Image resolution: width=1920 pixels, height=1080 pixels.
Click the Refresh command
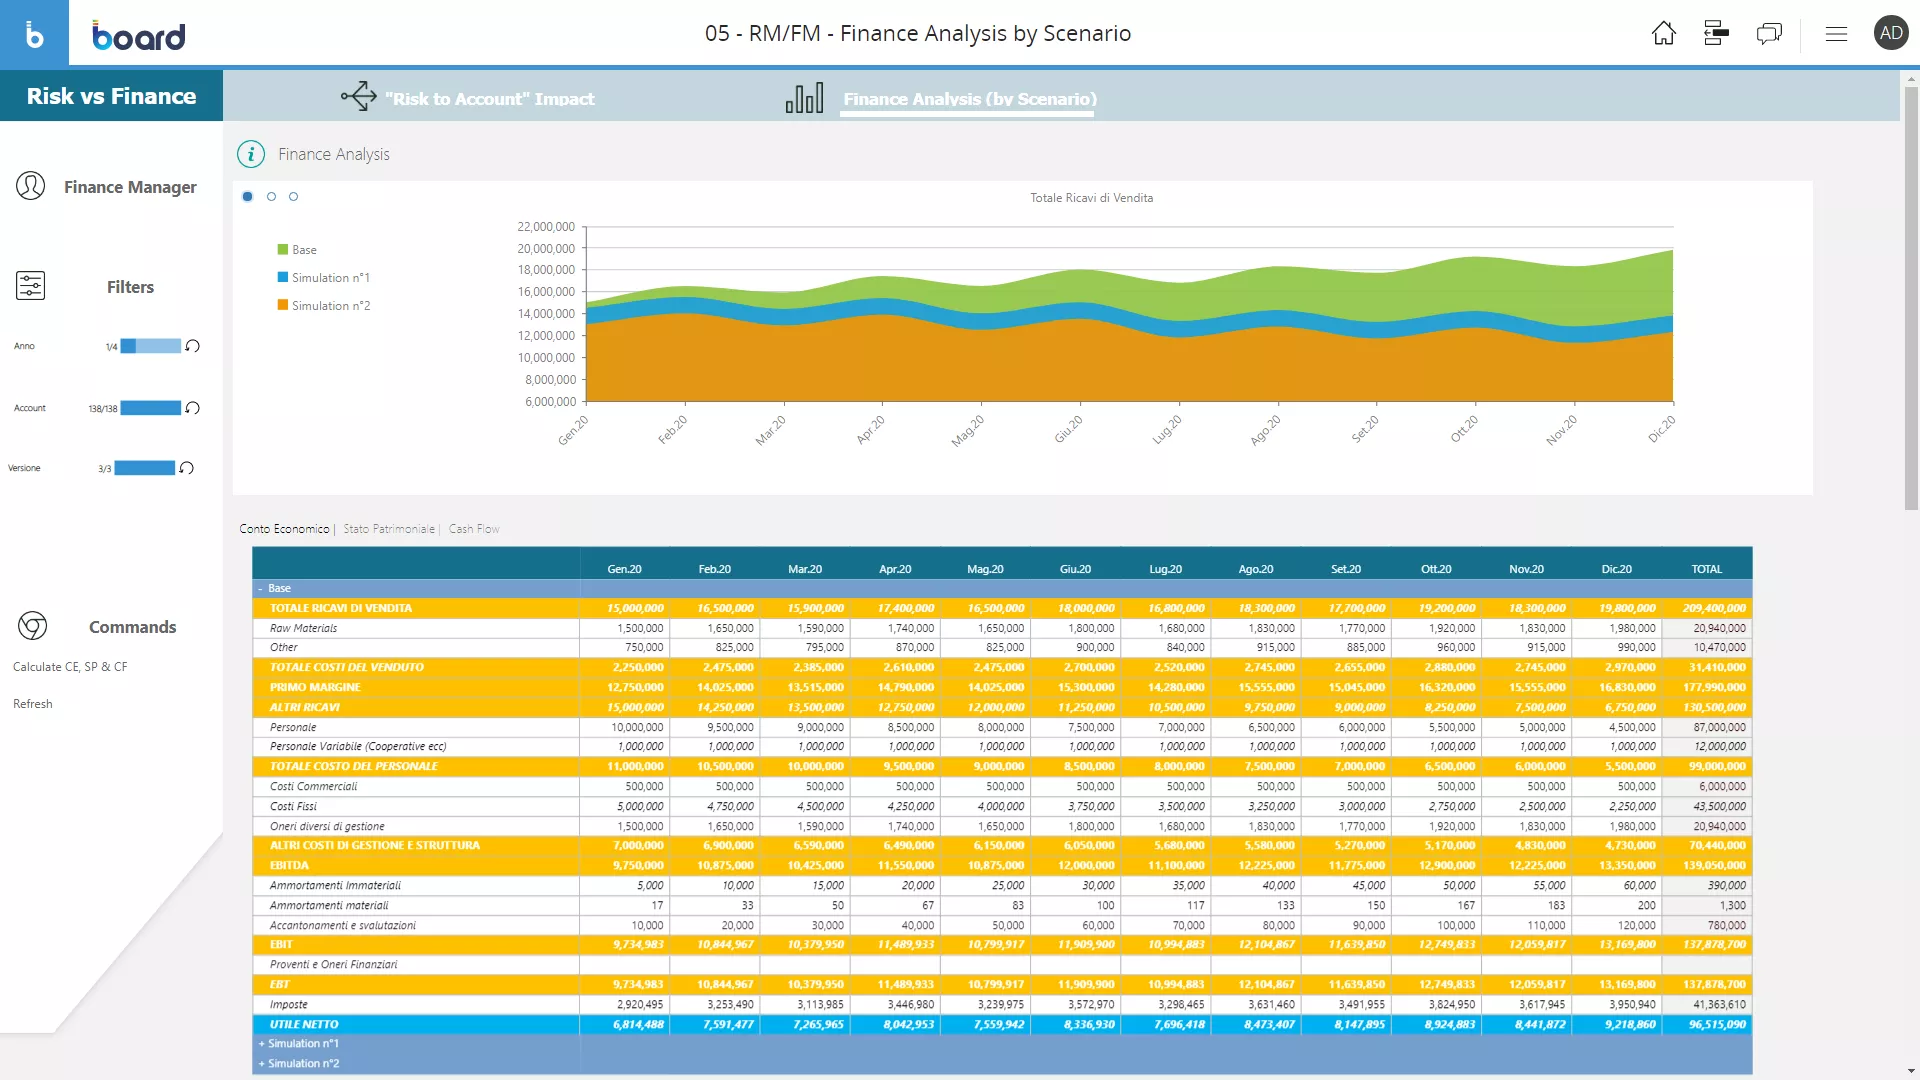click(x=33, y=704)
